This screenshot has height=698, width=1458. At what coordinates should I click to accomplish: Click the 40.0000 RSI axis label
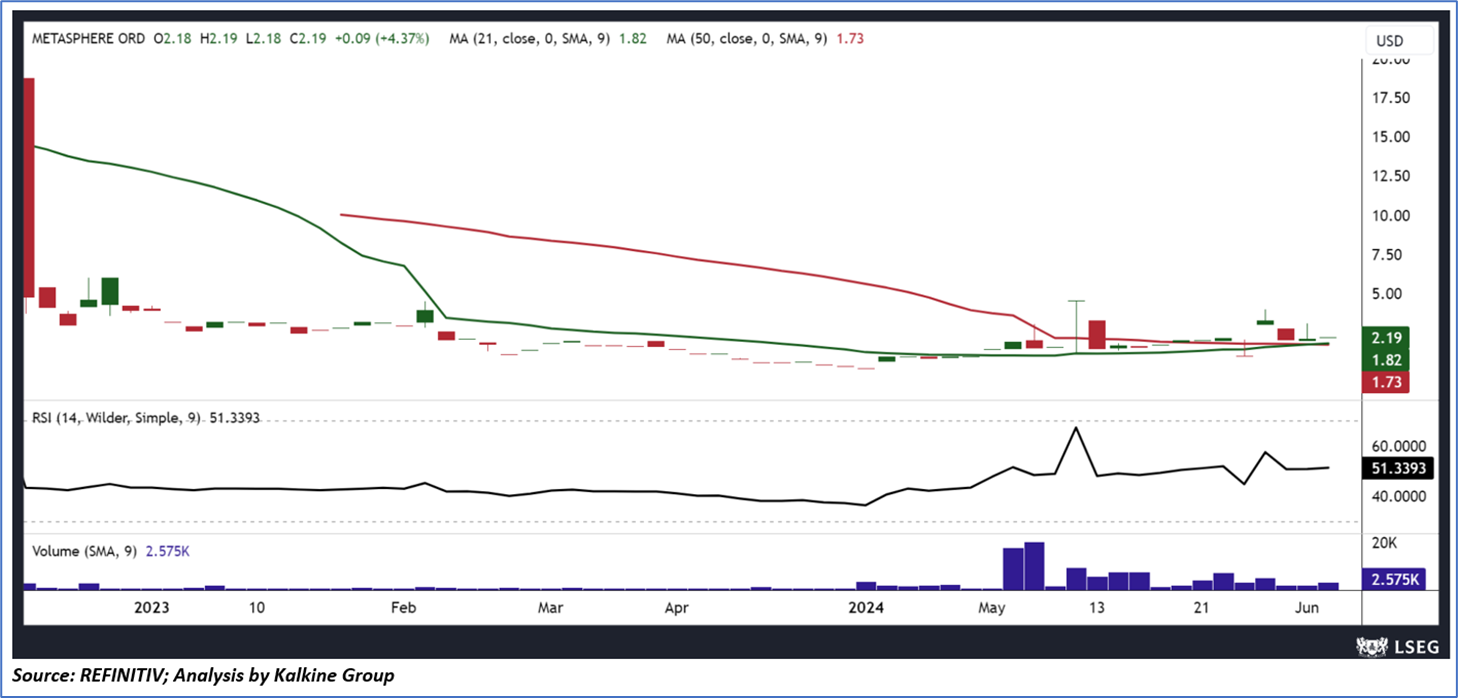pyautogui.click(x=1400, y=496)
